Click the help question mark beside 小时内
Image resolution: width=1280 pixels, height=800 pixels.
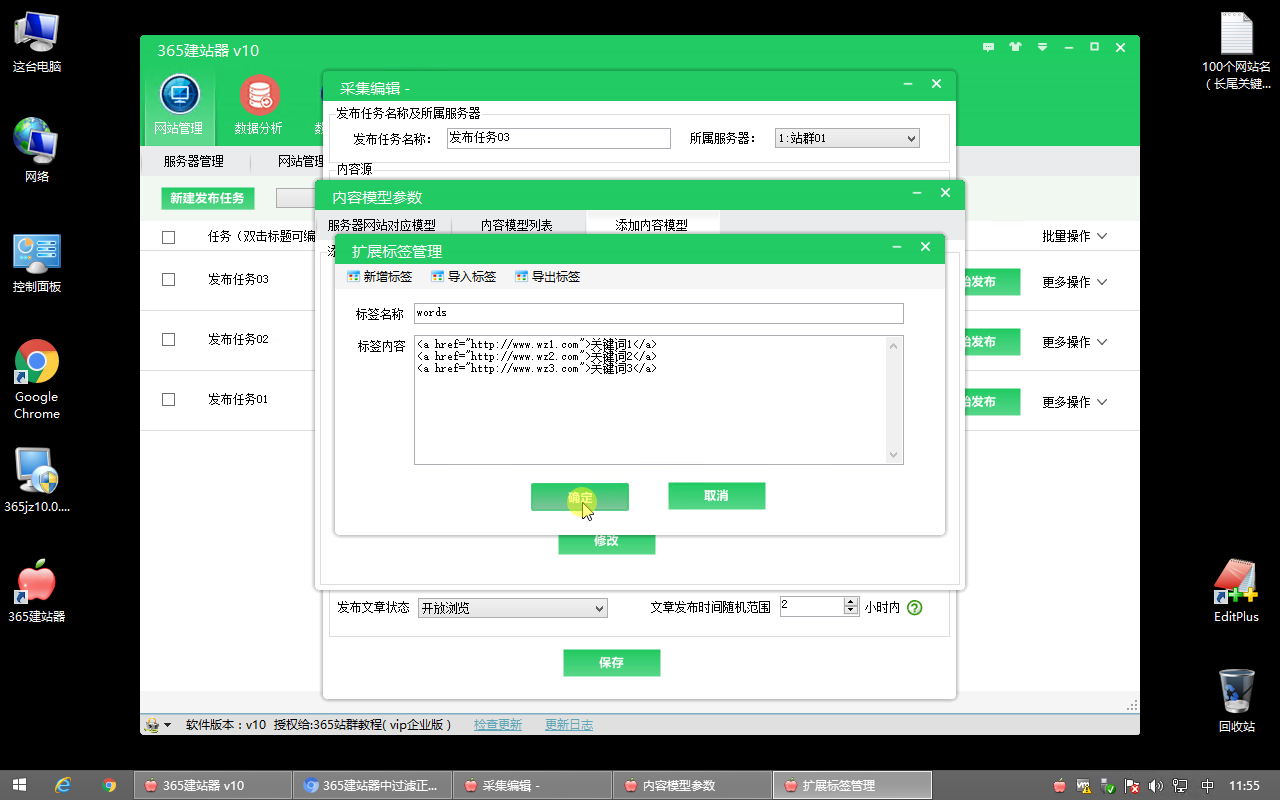tap(914, 607)
